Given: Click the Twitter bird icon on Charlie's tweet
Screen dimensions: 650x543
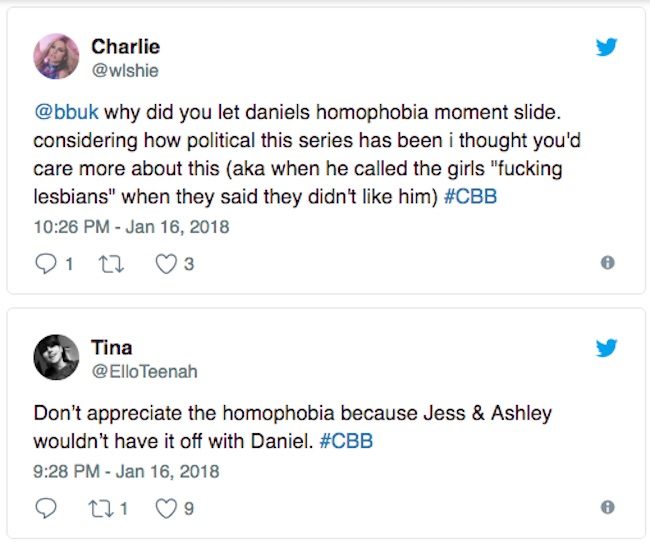Looking at the screenshot, I should pos(606,47).
